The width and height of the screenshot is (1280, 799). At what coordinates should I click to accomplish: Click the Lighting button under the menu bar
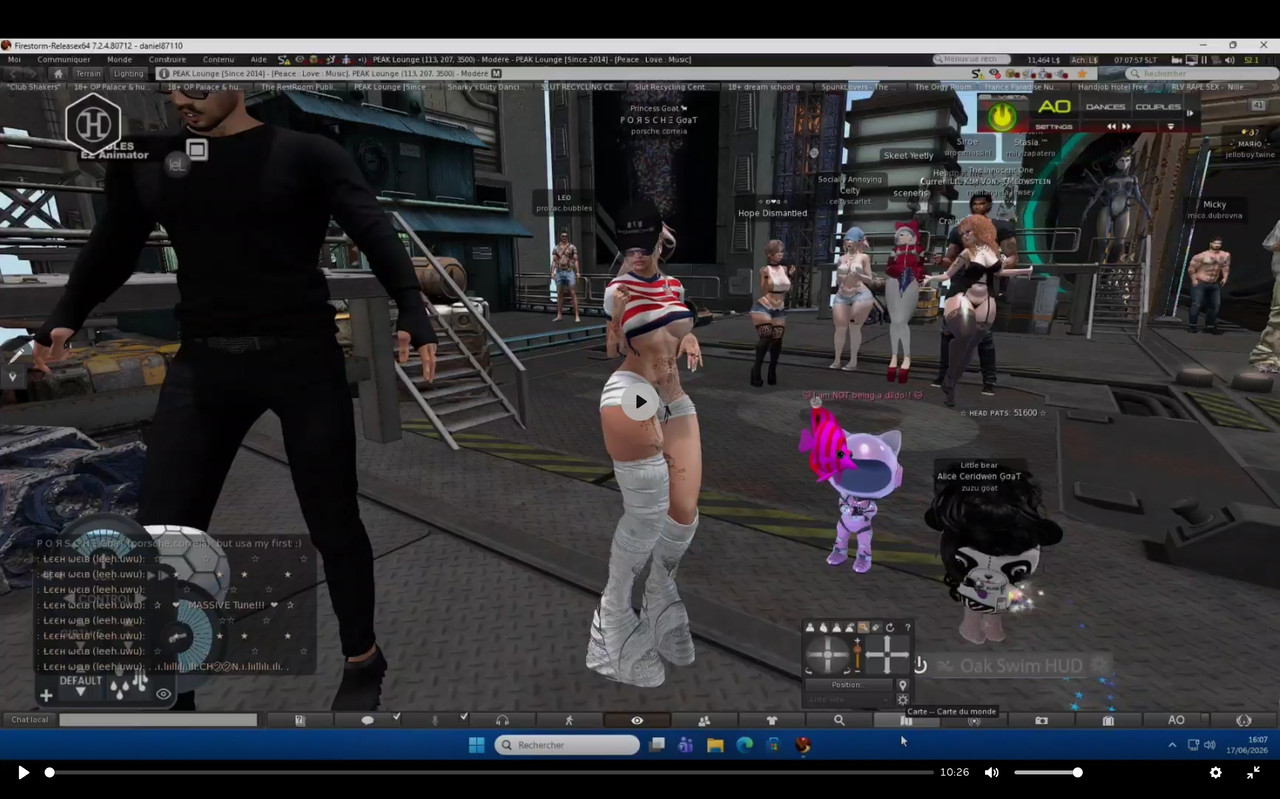point(128,73)
